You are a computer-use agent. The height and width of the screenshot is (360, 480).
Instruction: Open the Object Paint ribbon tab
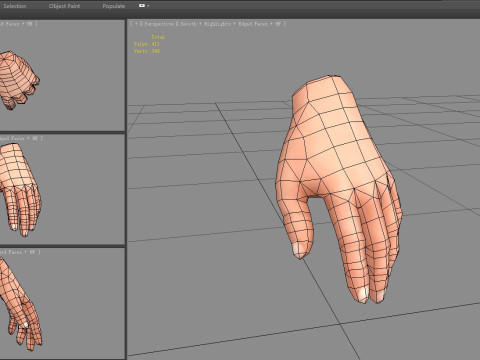pos(64,6)
